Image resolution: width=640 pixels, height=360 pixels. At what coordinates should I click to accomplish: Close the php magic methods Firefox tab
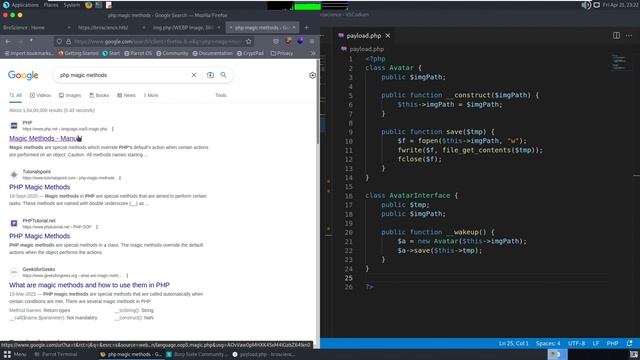tap(294, 27)
